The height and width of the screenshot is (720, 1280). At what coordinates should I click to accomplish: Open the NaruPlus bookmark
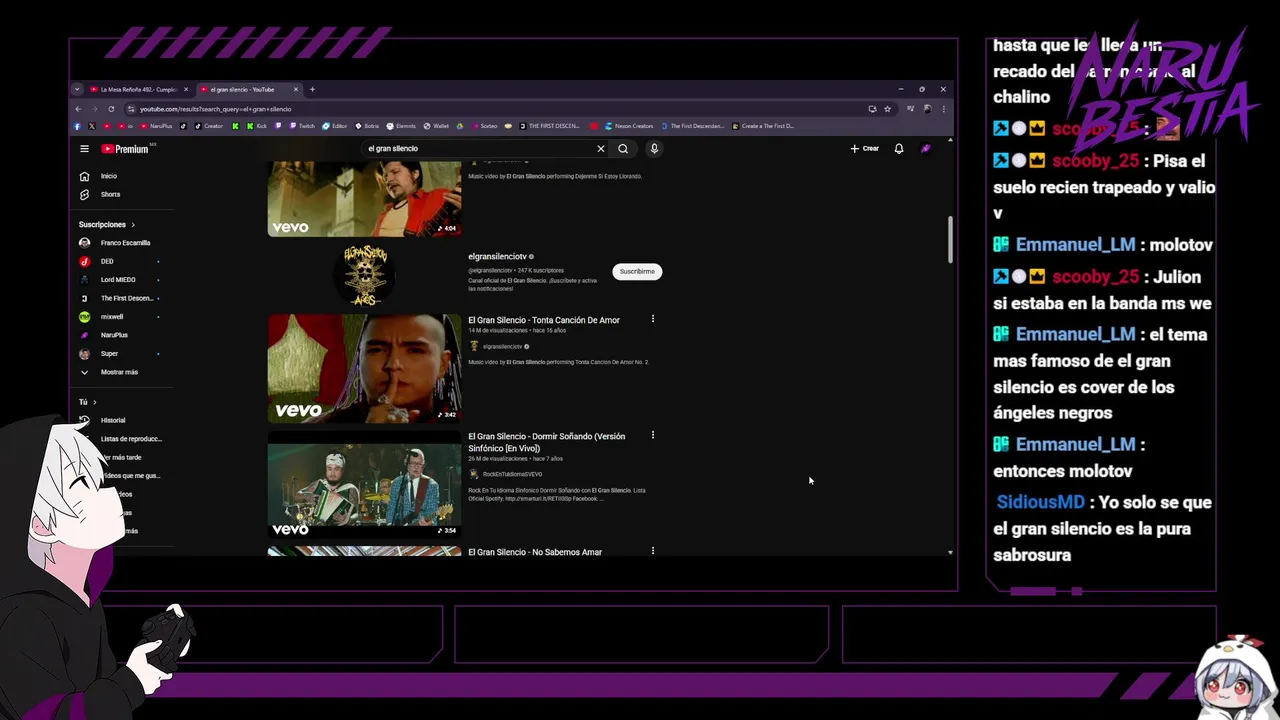coord(156,126)
